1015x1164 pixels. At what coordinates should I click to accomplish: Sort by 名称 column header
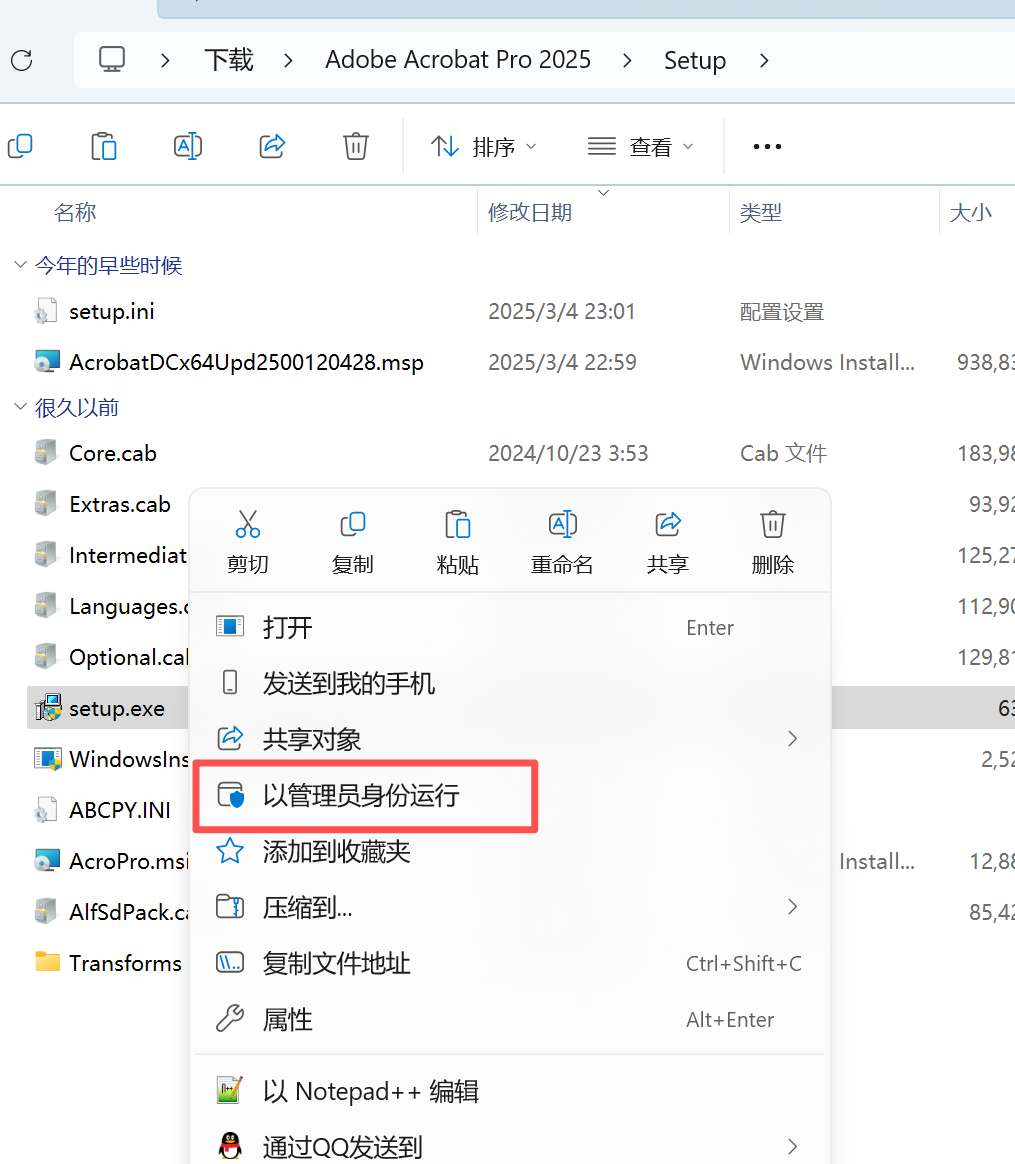75,212
